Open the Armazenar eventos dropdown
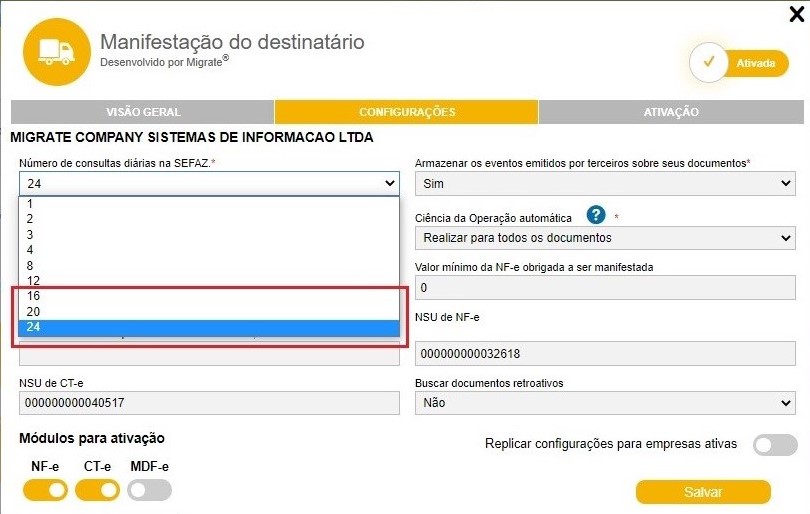 (604, 184)
